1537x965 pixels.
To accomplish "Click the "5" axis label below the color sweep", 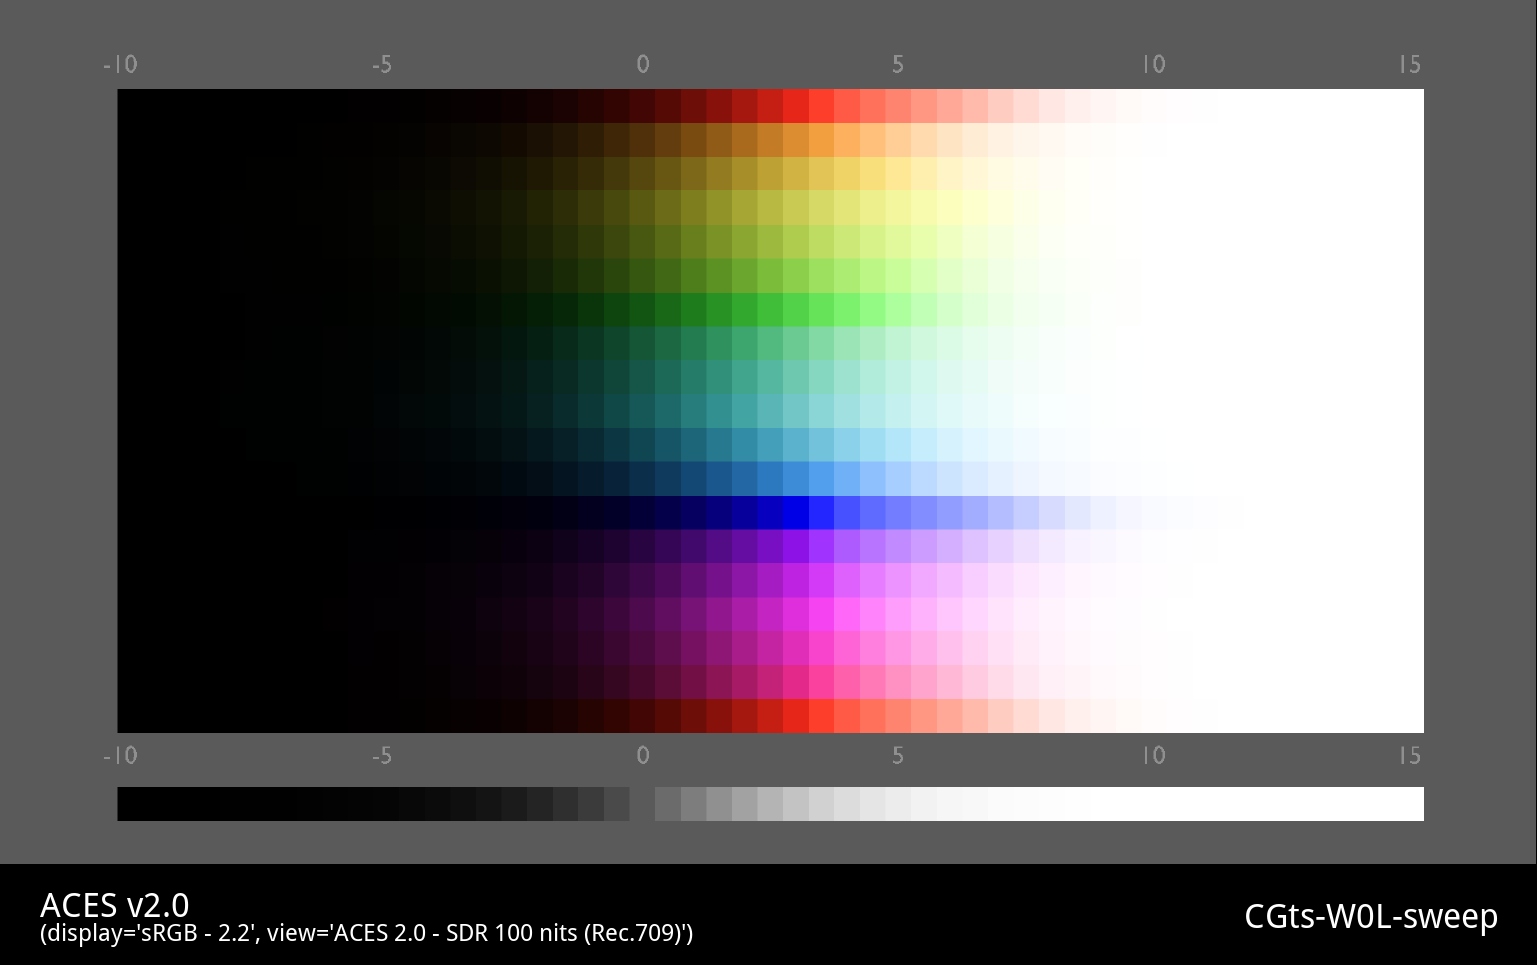I will 898,755.
